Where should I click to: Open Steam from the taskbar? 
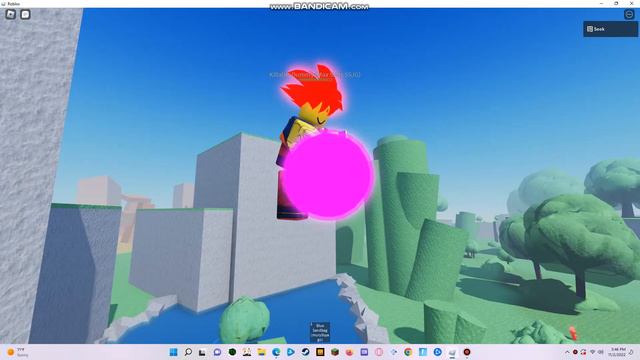click(x=305, y=352)
